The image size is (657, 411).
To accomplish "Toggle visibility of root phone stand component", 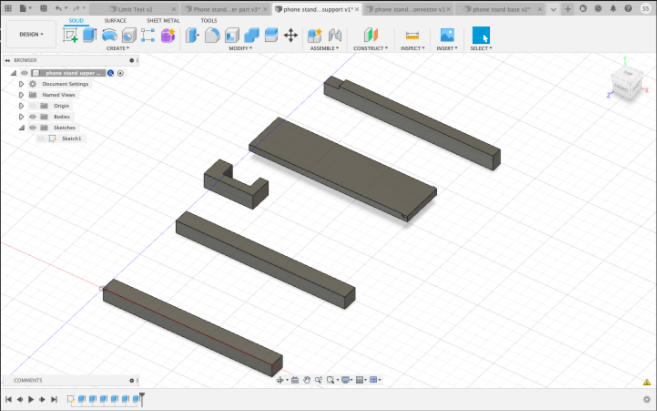I will [x=24, y=73].
